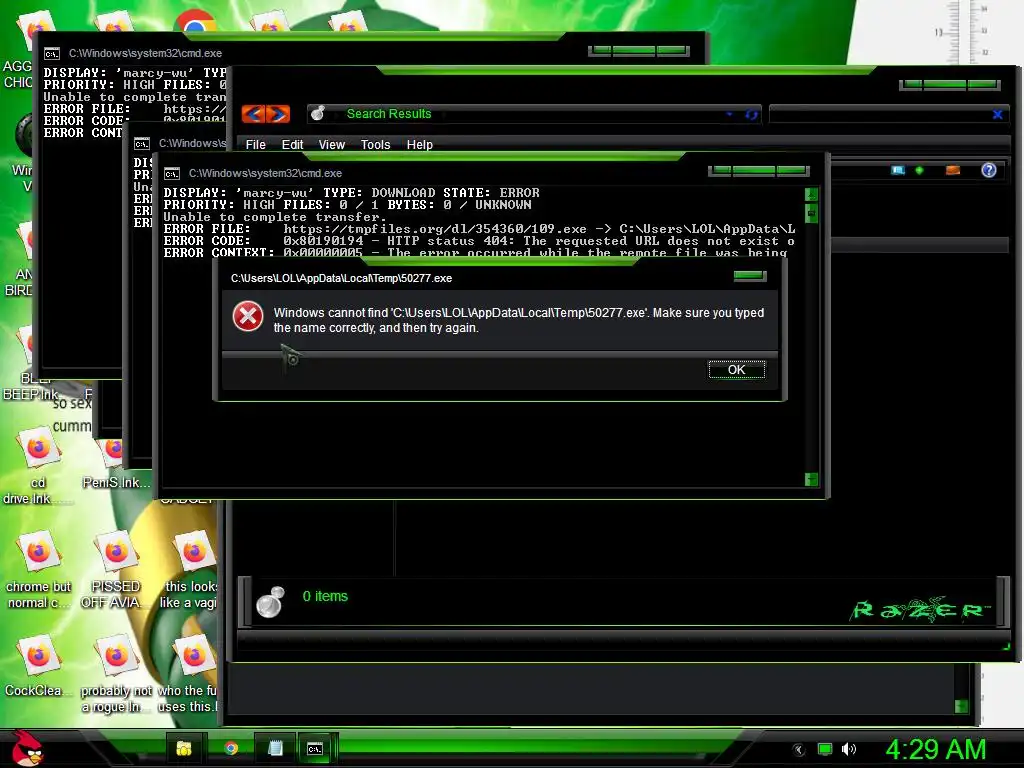
Task: Open the Help menu in Explorer
Action: click(419, 144)
